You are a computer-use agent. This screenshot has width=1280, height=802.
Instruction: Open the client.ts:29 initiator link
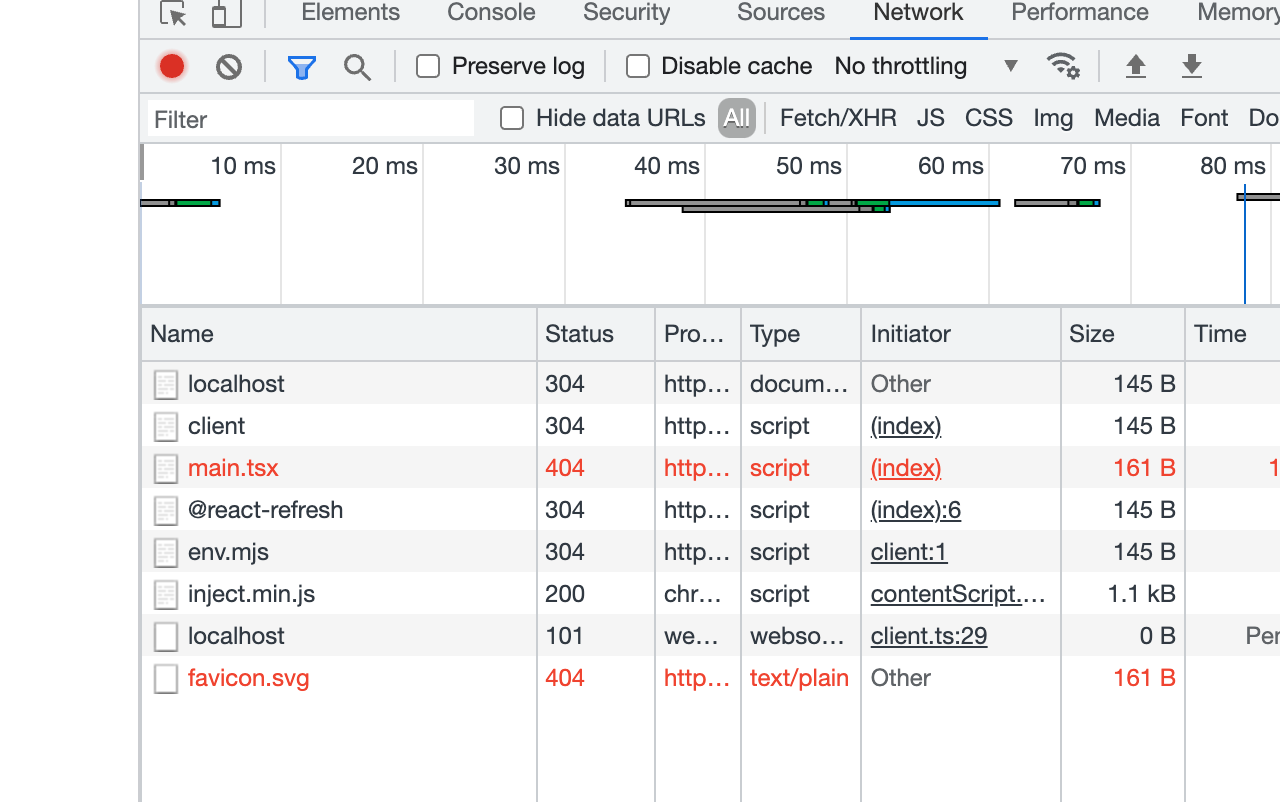coord(928,636)
